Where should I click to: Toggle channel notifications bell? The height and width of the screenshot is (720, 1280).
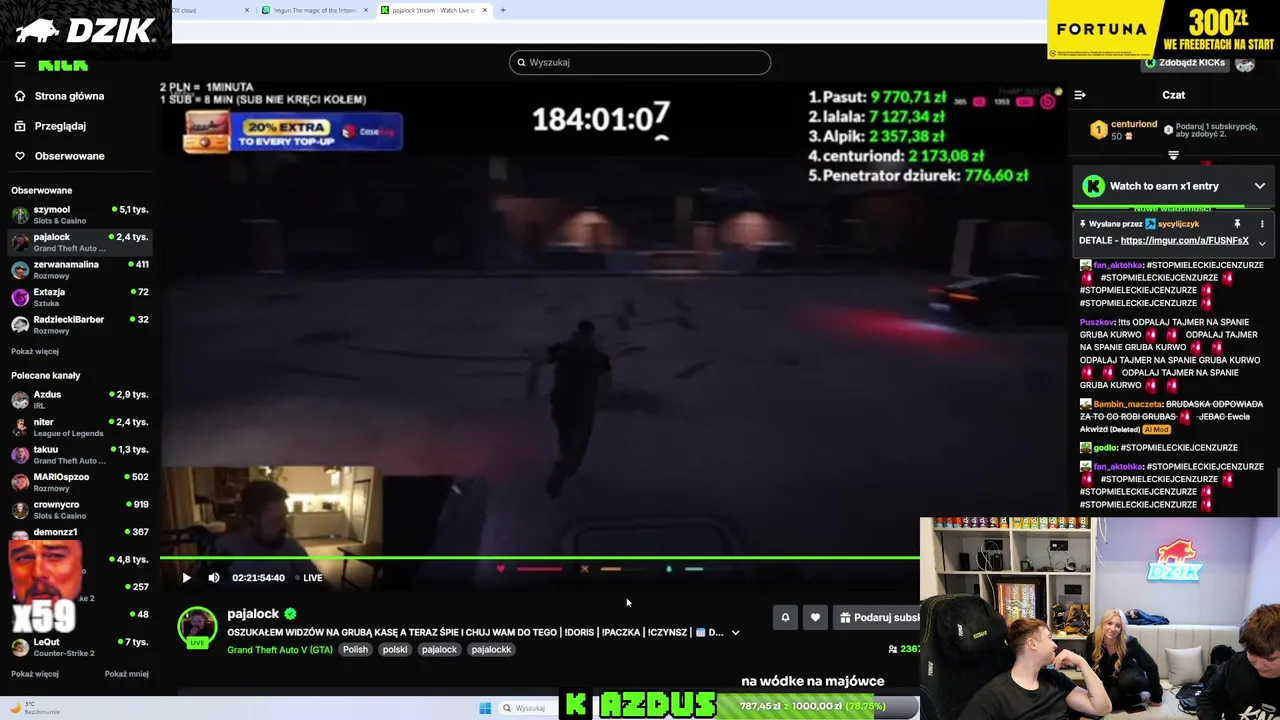[x=785, y=618]
